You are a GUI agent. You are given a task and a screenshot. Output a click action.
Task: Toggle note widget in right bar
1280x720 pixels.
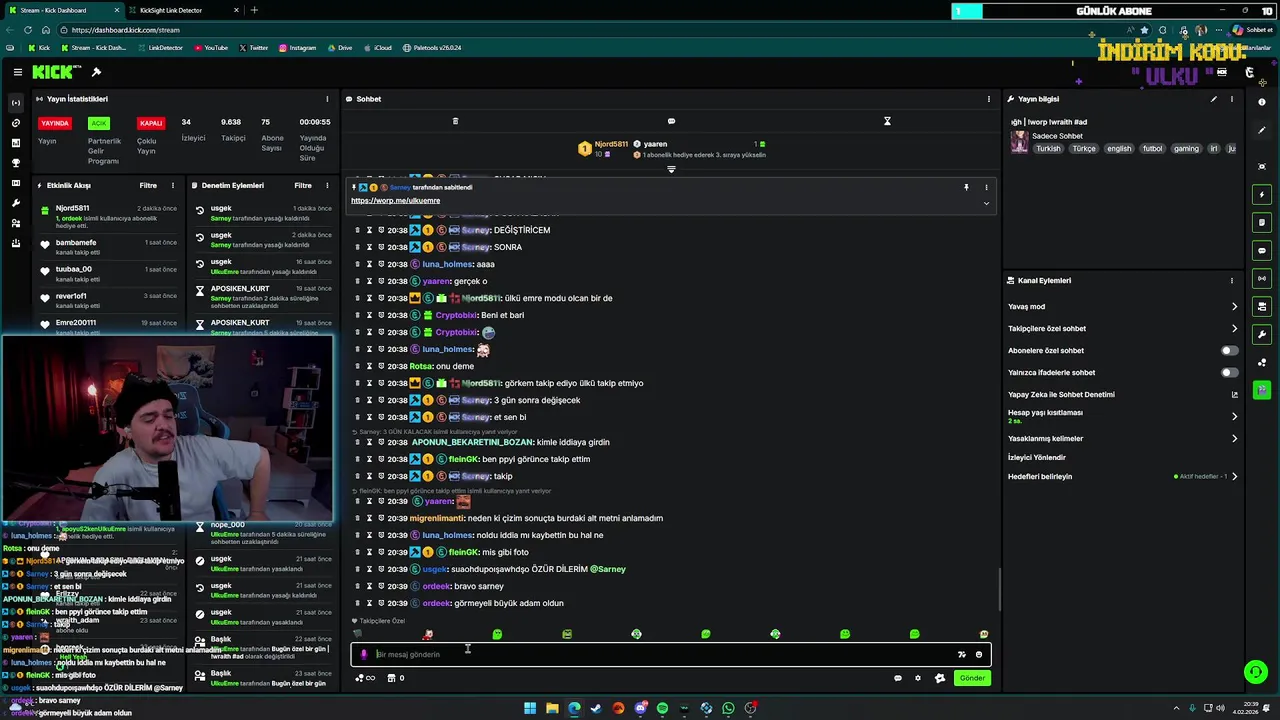pos(1262,222)
